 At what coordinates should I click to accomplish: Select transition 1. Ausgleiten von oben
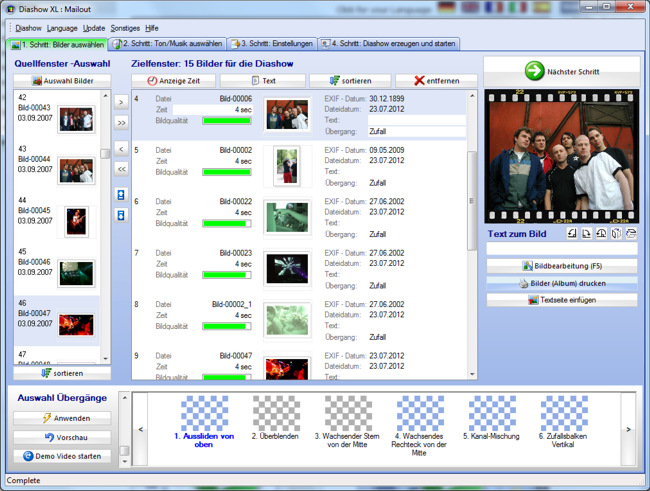(204, 421)
